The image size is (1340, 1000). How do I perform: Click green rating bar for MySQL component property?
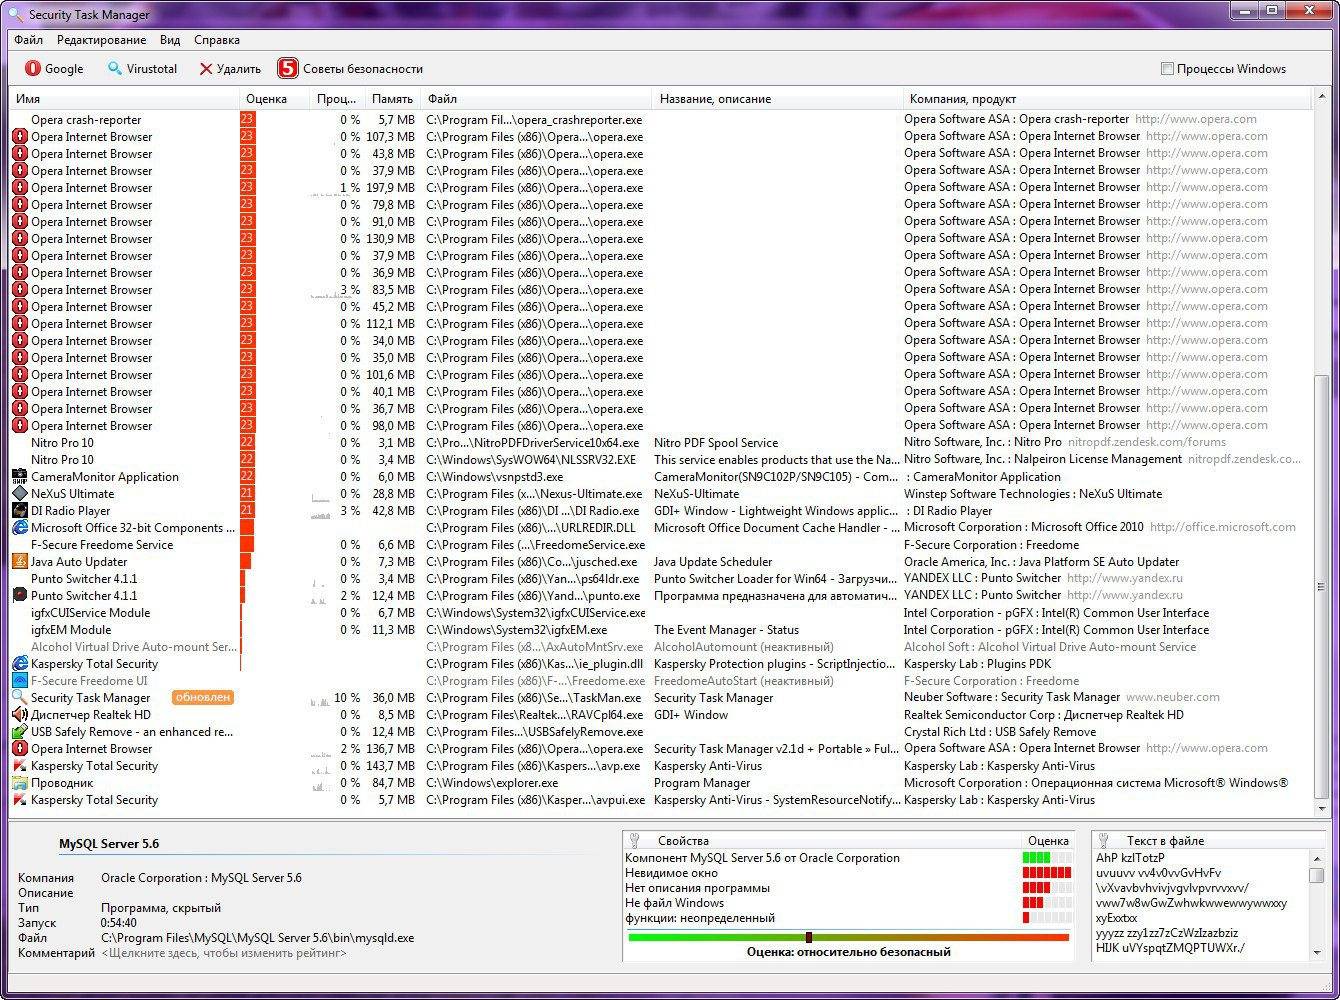click(x=1047, y=858)
